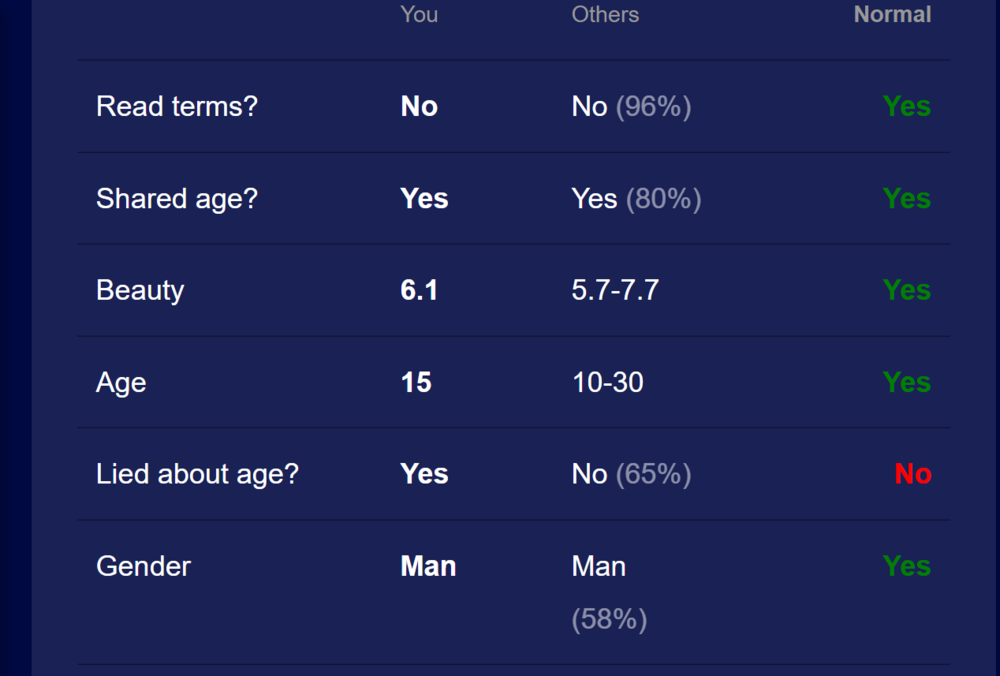The width and height of the screenshot is (1000, 676).
Task: Click the 'Yes (80%)' others value
Action: 636,199
